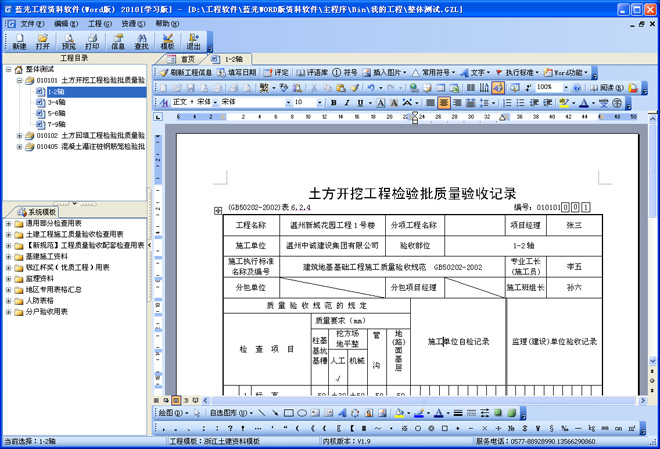Image resolution: width=660 pixels, height=449 pixels.
Task: Open the 工程 menu
Action: [x=100, y=24]
